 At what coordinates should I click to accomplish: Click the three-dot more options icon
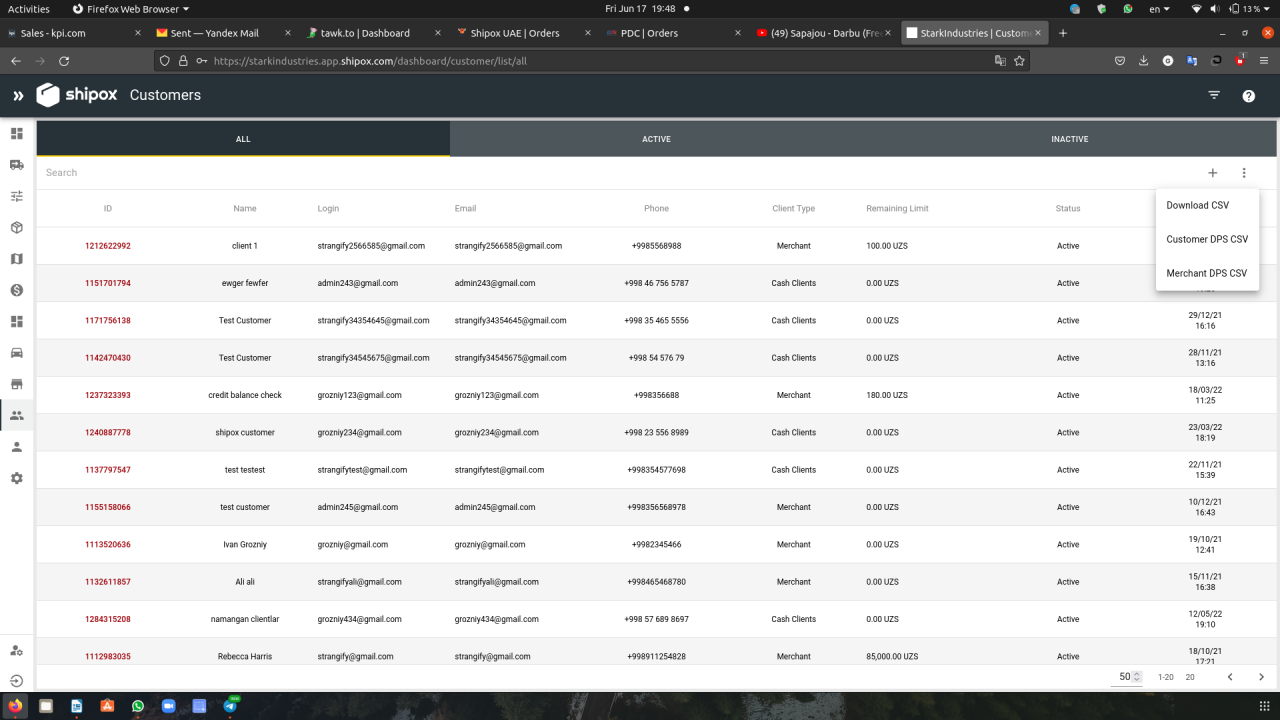point(1244,173)
